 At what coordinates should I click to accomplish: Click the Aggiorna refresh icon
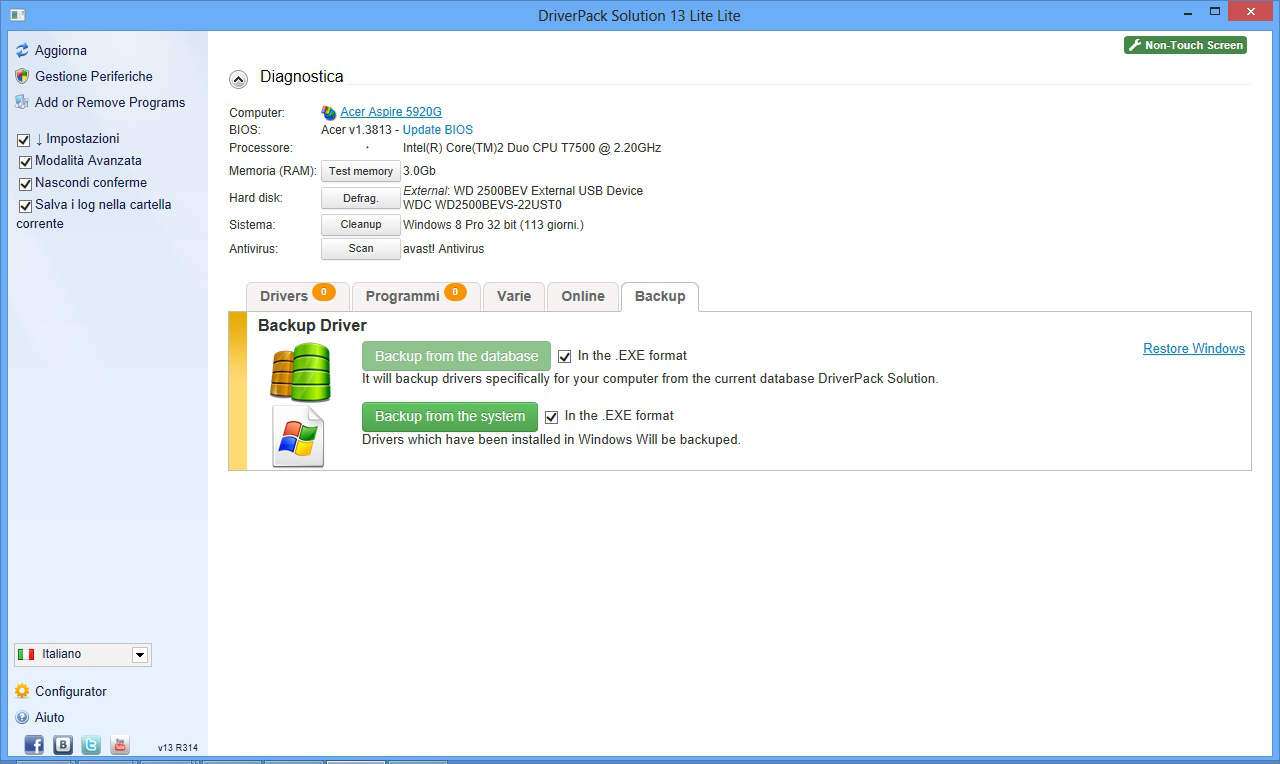coord(22,50)
